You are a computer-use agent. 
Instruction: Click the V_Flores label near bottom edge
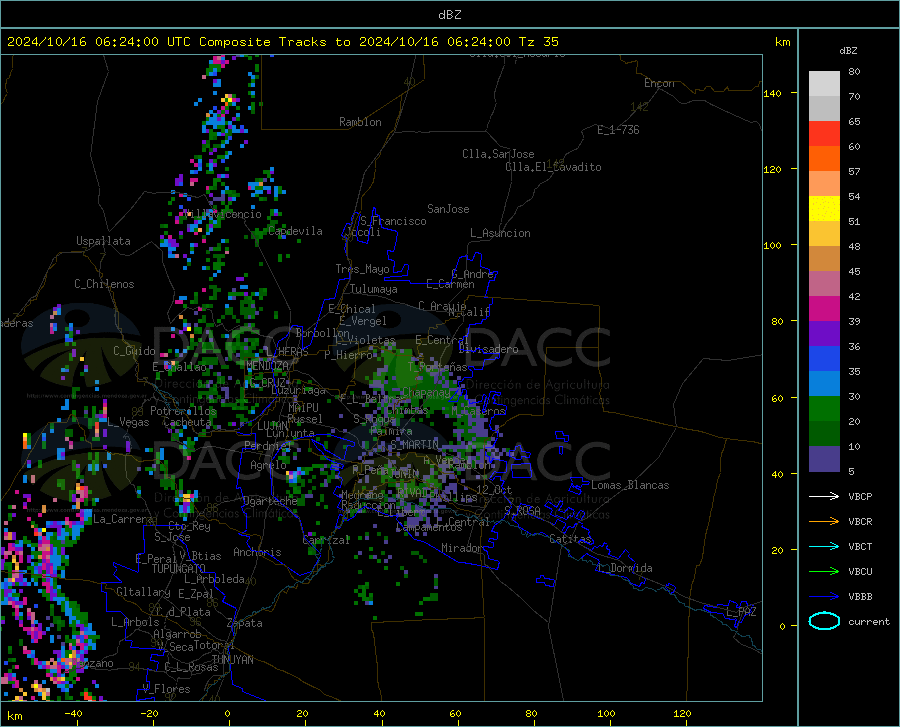166,689
